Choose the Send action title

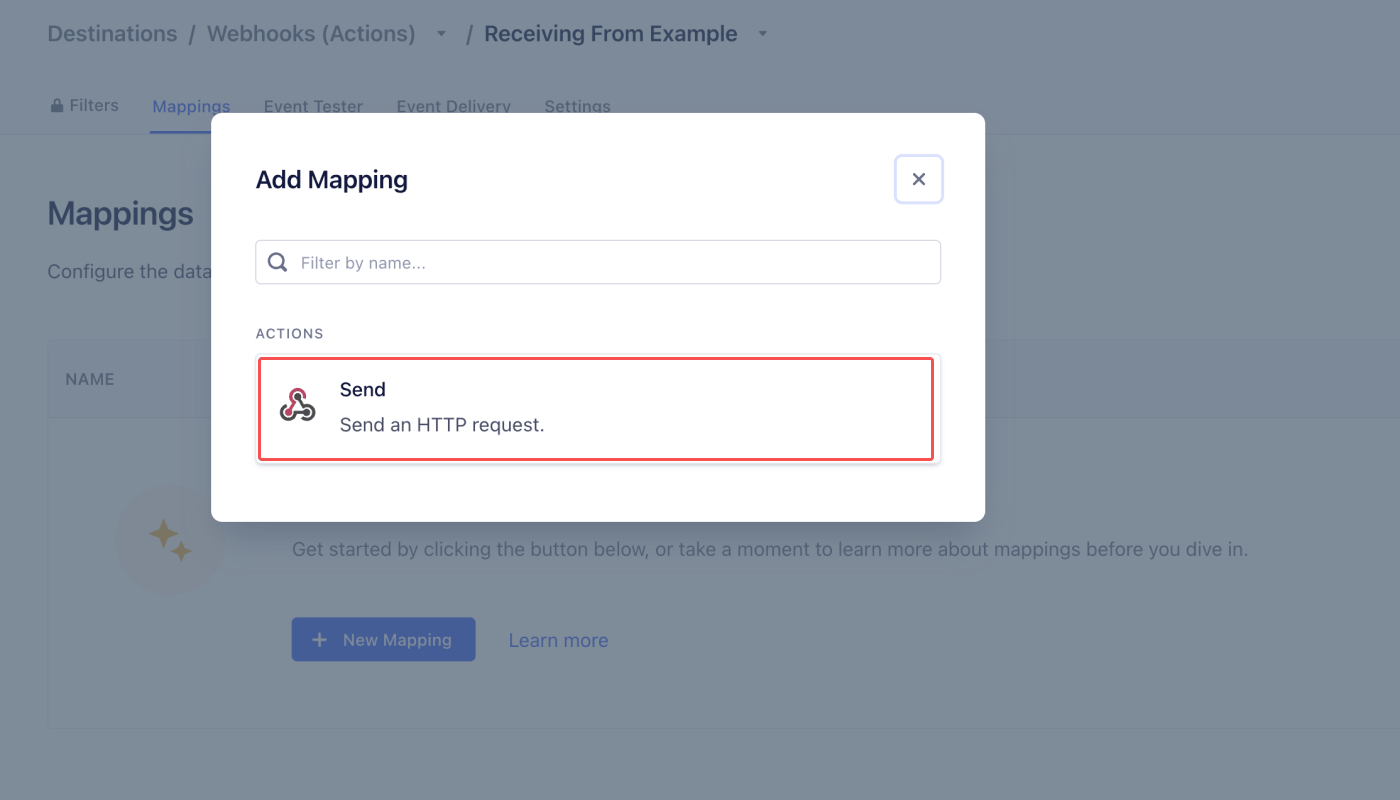363,390
